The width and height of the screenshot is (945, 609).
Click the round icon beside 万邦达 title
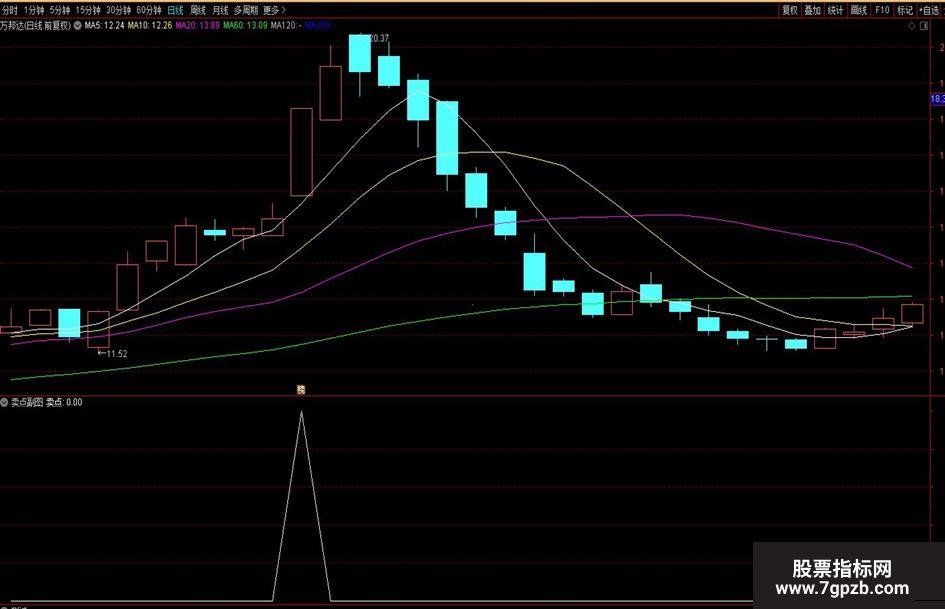78,26
